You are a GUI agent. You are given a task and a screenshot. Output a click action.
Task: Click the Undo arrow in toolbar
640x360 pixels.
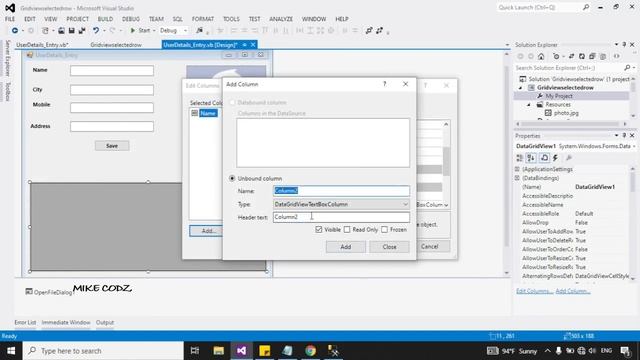point(96,31)
